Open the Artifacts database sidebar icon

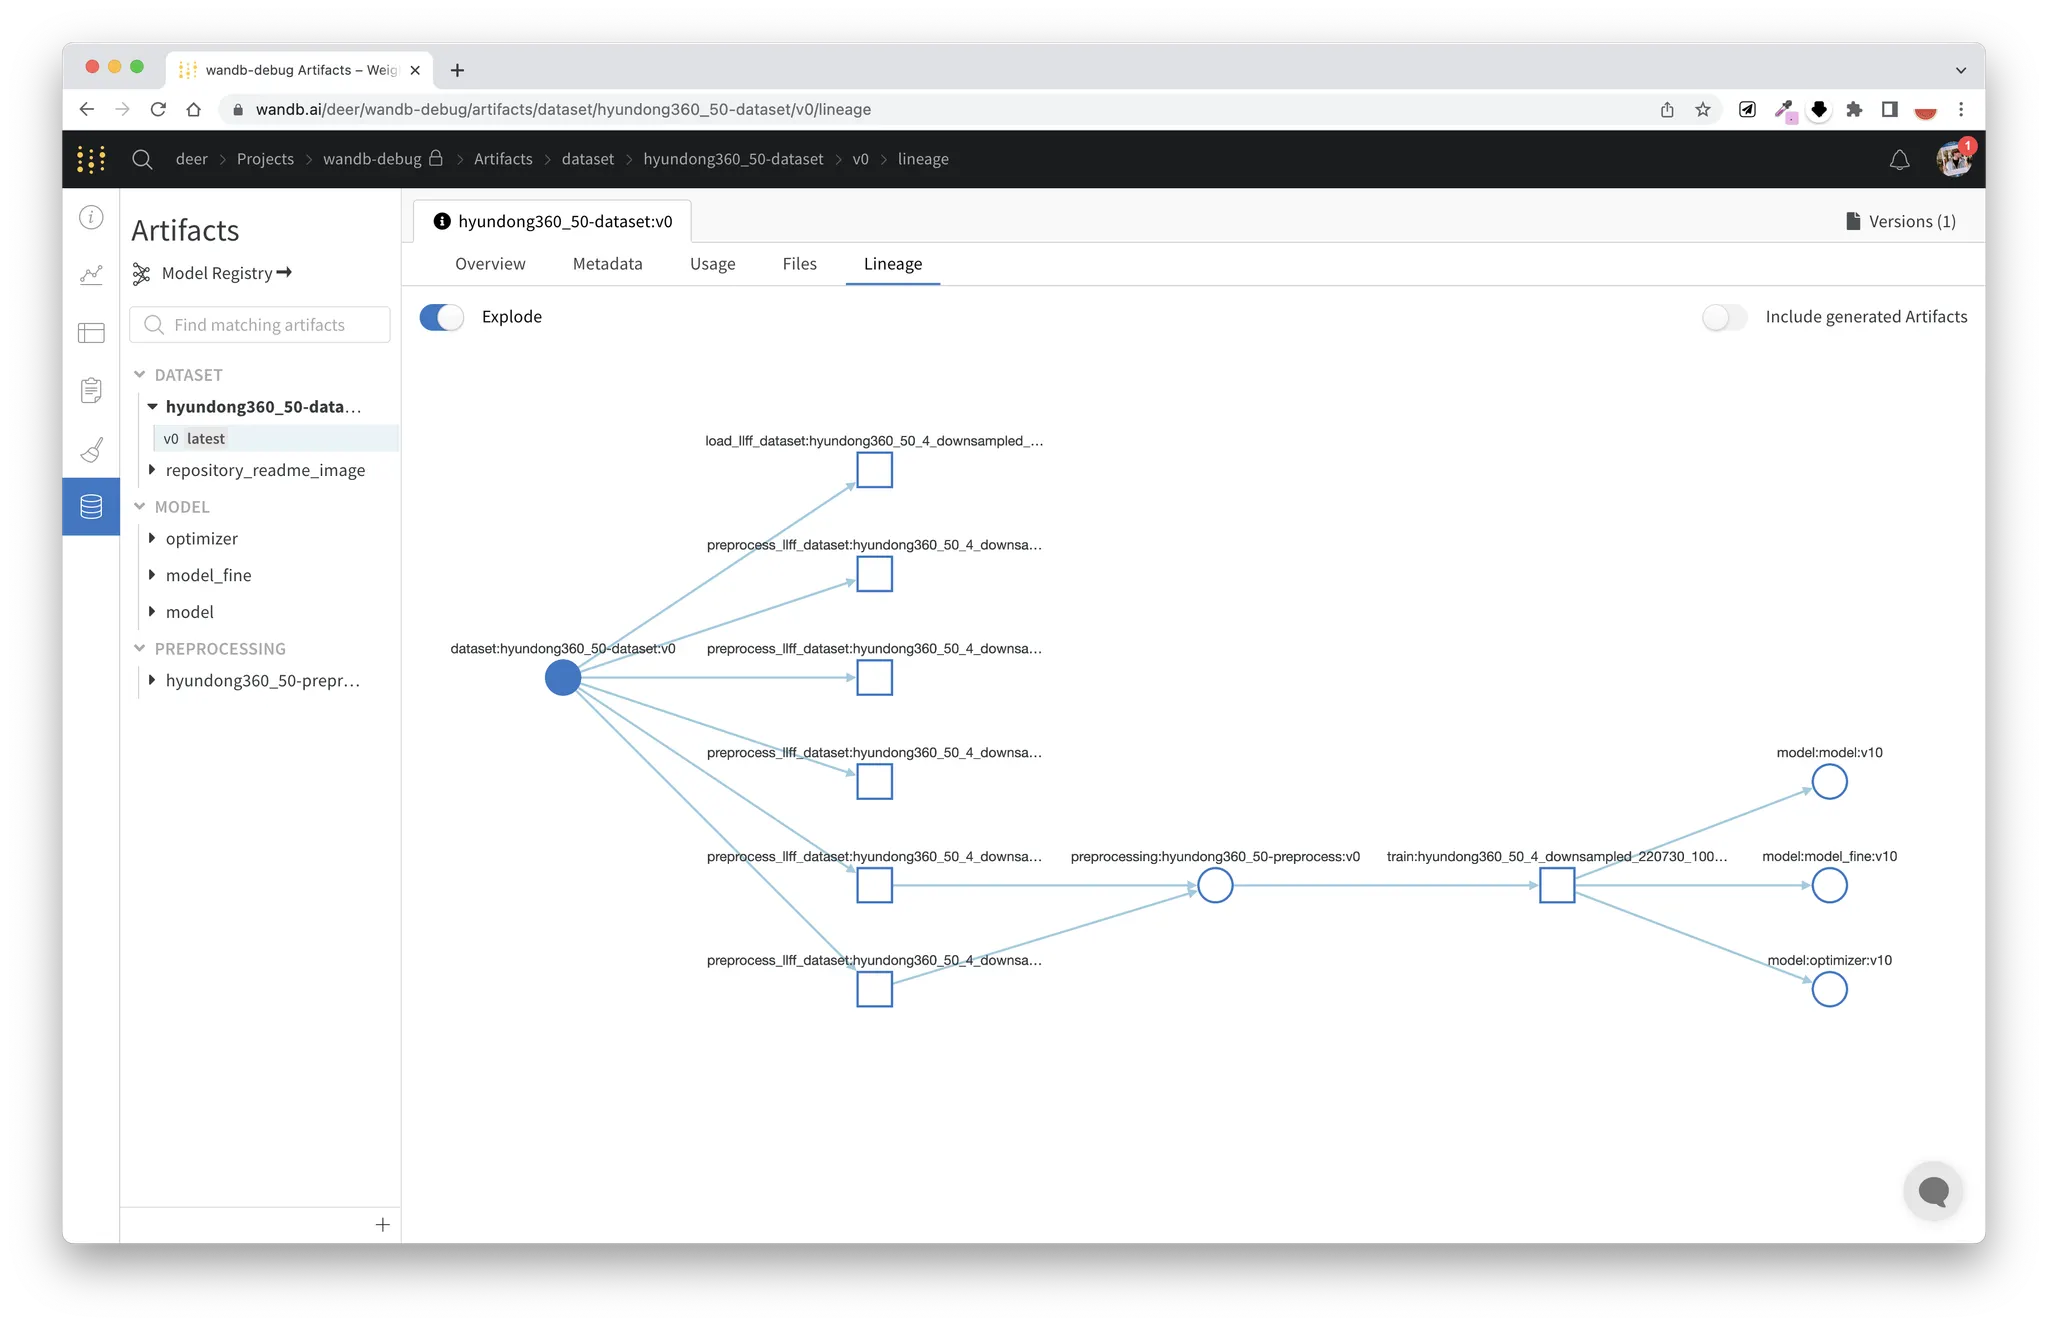pos(91,507)
